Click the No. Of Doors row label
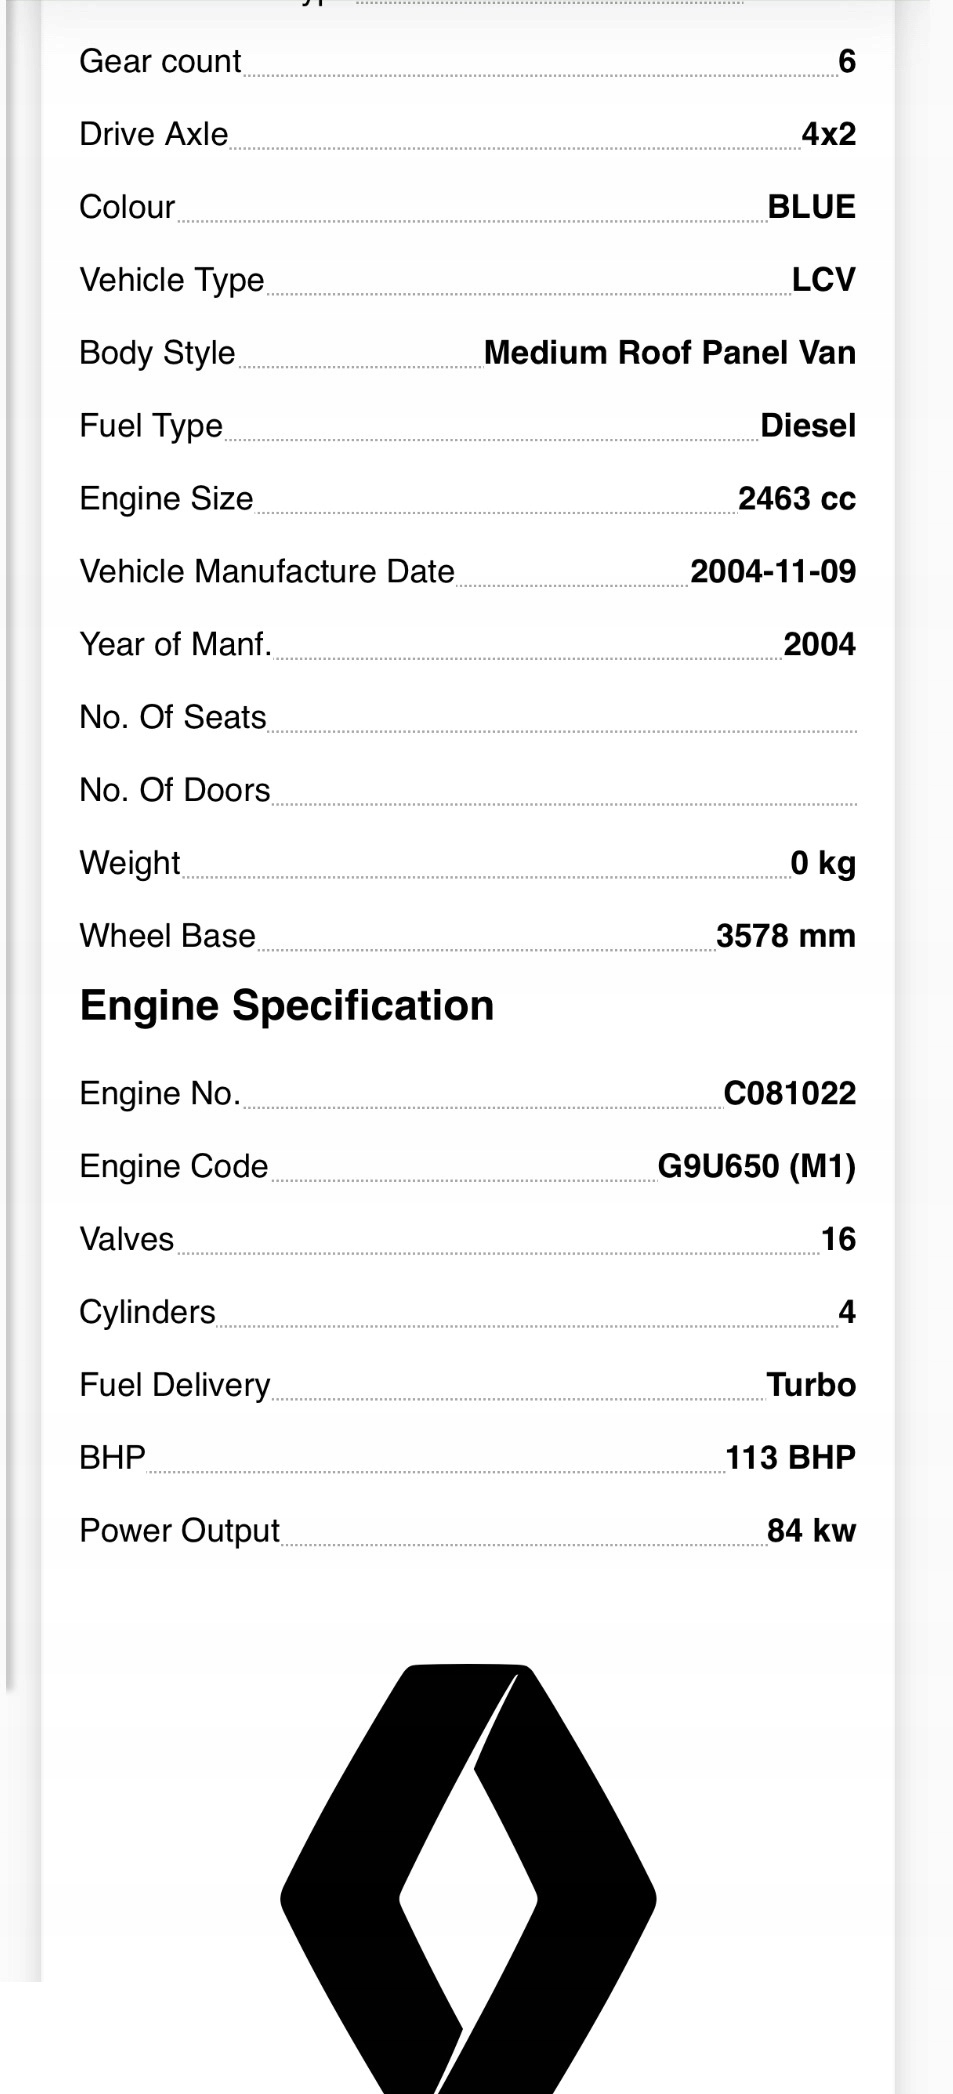This screenshot has height=2094, width=953. [175, 791]
